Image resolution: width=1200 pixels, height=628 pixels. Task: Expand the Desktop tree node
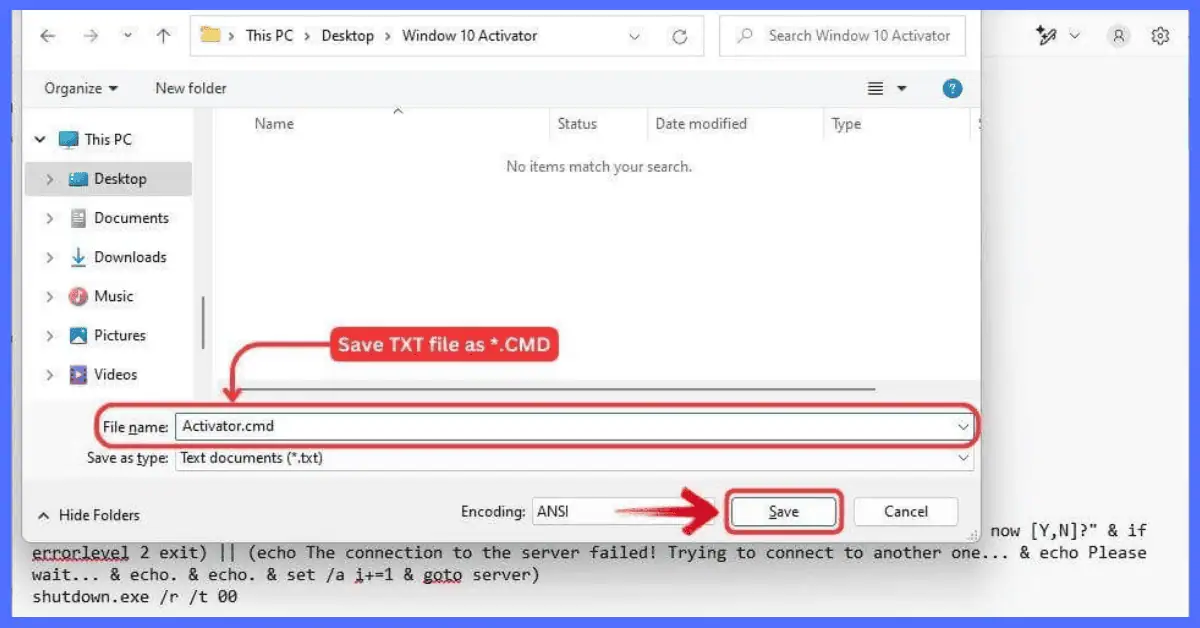click(x=49, y=179)
